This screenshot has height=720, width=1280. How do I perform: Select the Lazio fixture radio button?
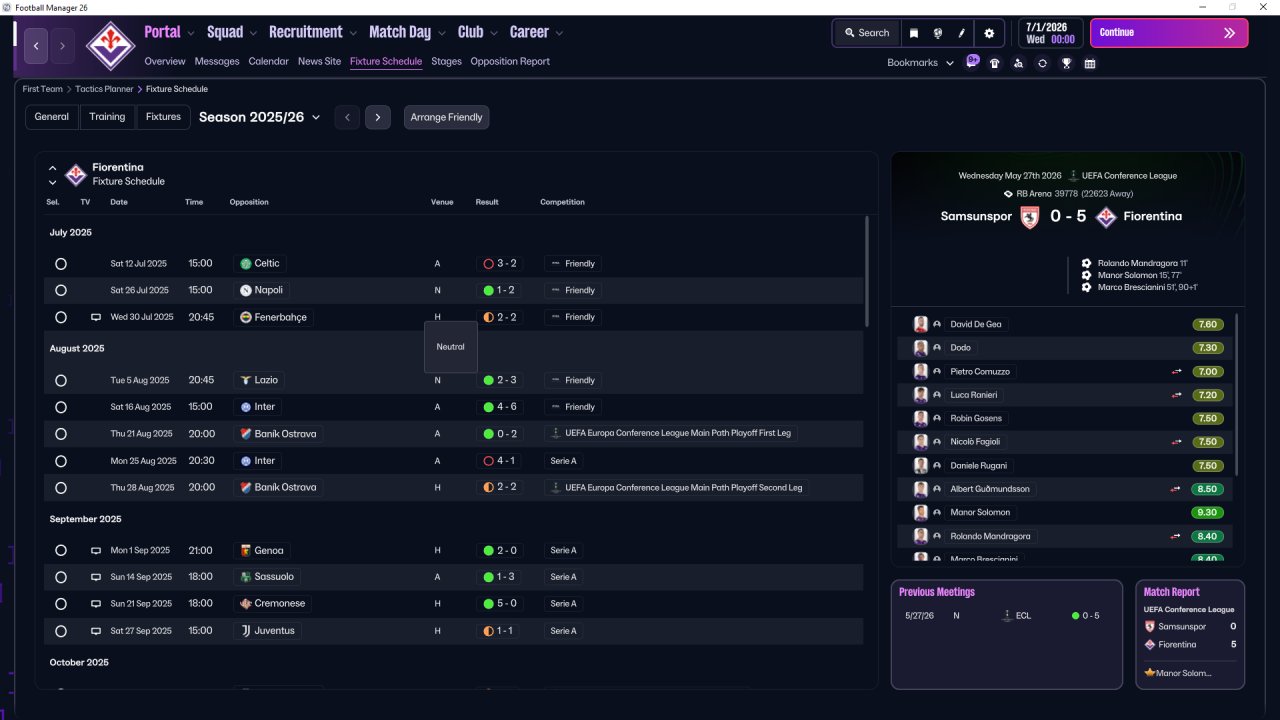(x=61, y=381)
